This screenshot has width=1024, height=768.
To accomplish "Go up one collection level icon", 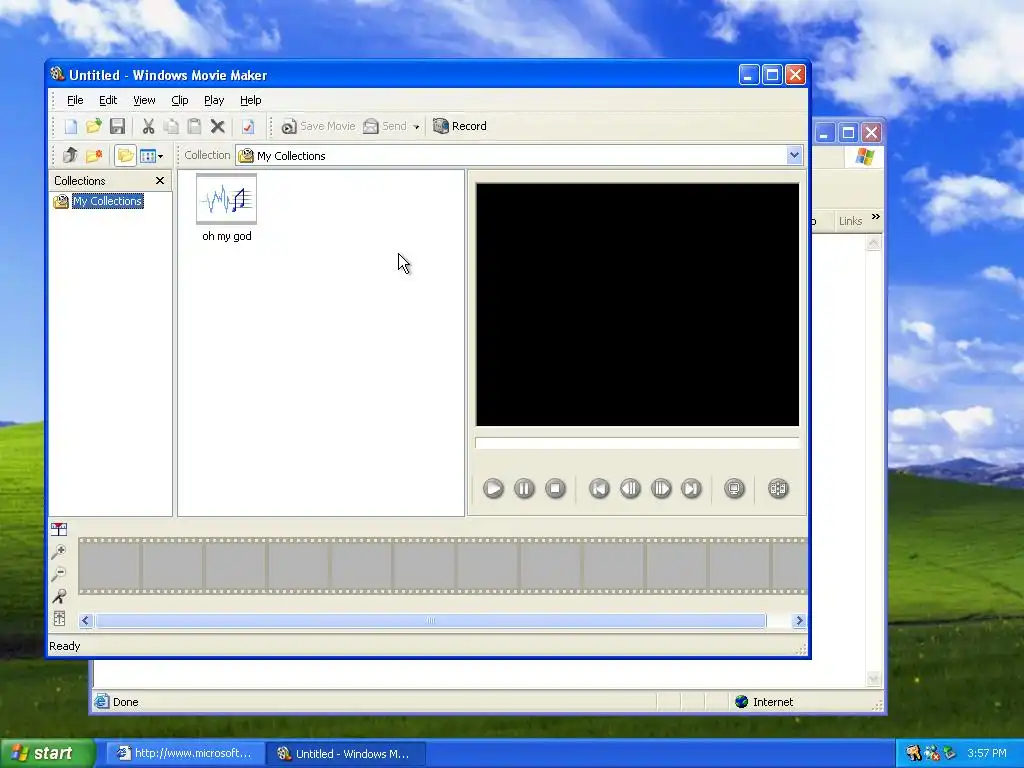I will pyautogui.click(x=71, y=155).
